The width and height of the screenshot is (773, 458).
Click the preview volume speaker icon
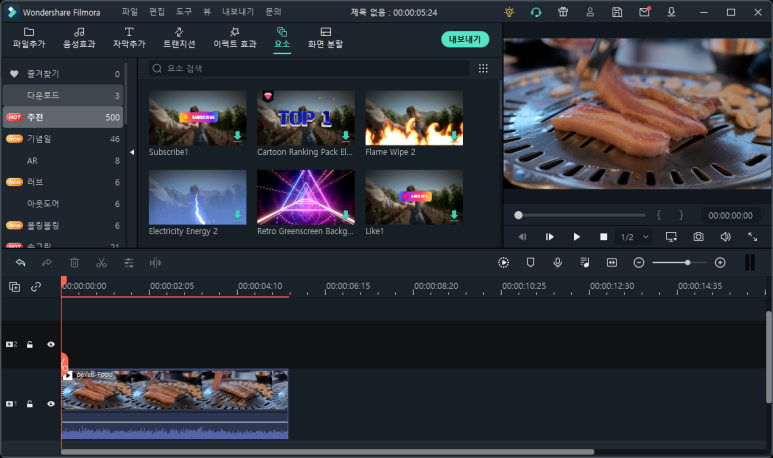(x=725, y=237)
